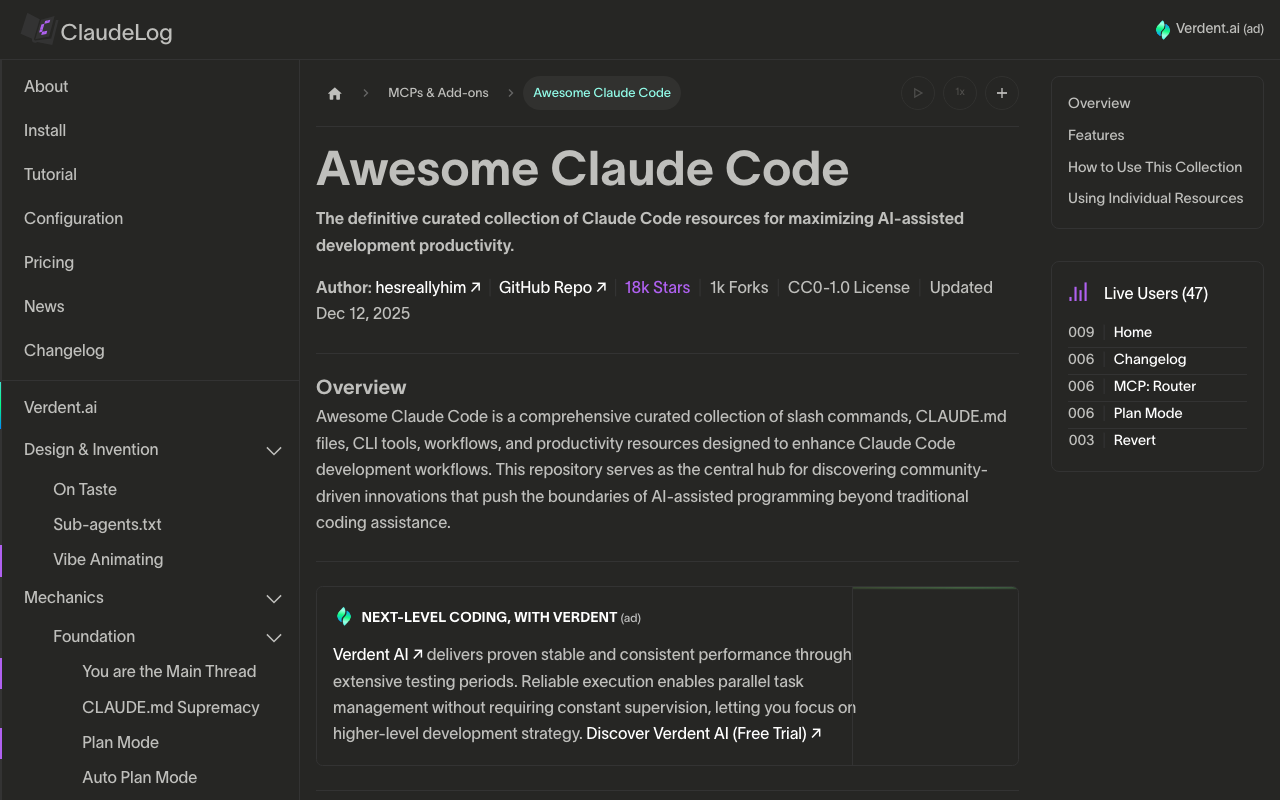Change the 1x playback speed
The height and width of the screenshot is (800, 1280).
960,93
